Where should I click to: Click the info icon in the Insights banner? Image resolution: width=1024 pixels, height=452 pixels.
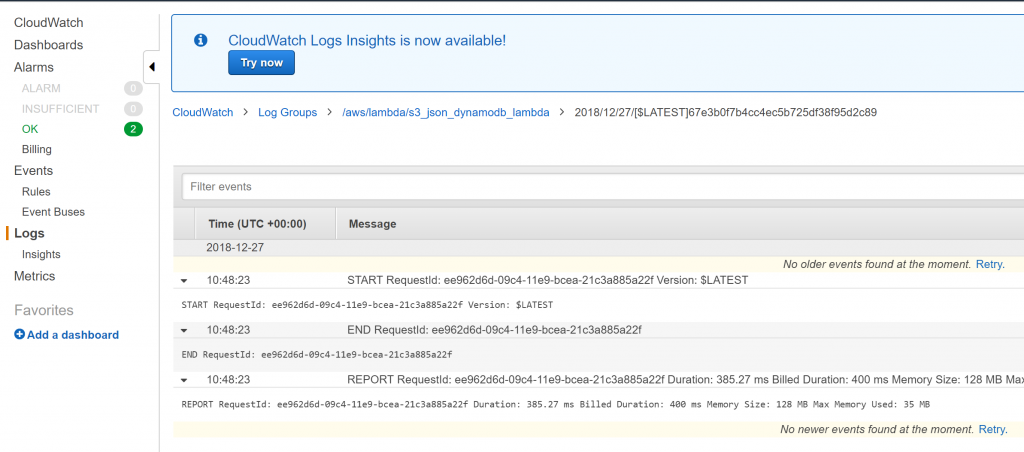(x=201, y=40)
